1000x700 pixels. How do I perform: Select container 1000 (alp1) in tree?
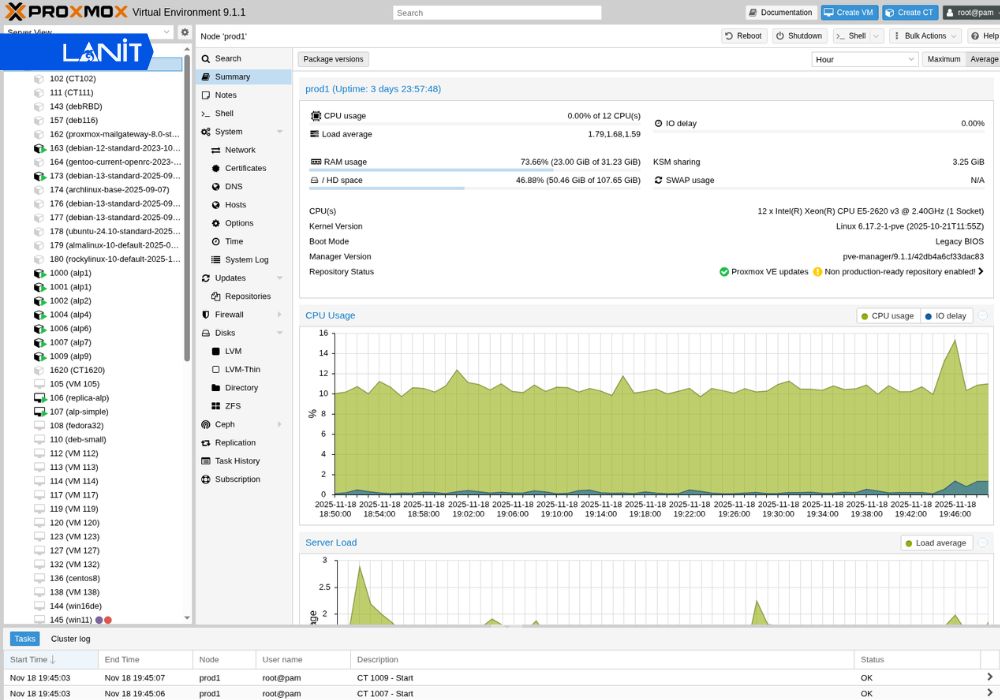click(70, 273)
